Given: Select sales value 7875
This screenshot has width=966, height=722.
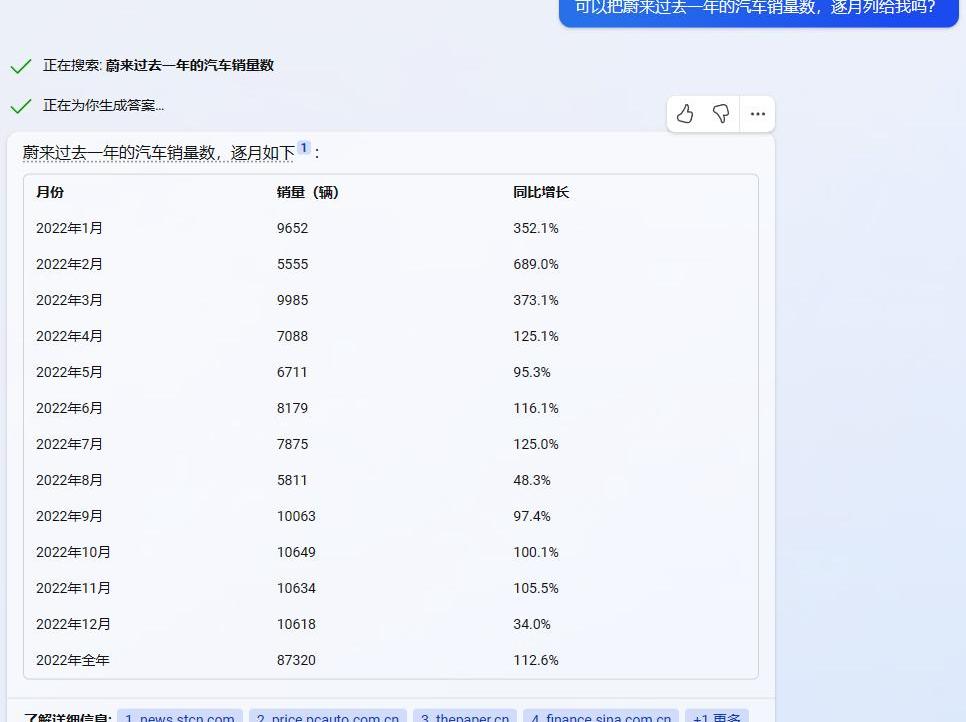Looking at the screenshot, I should click(292, 444).
